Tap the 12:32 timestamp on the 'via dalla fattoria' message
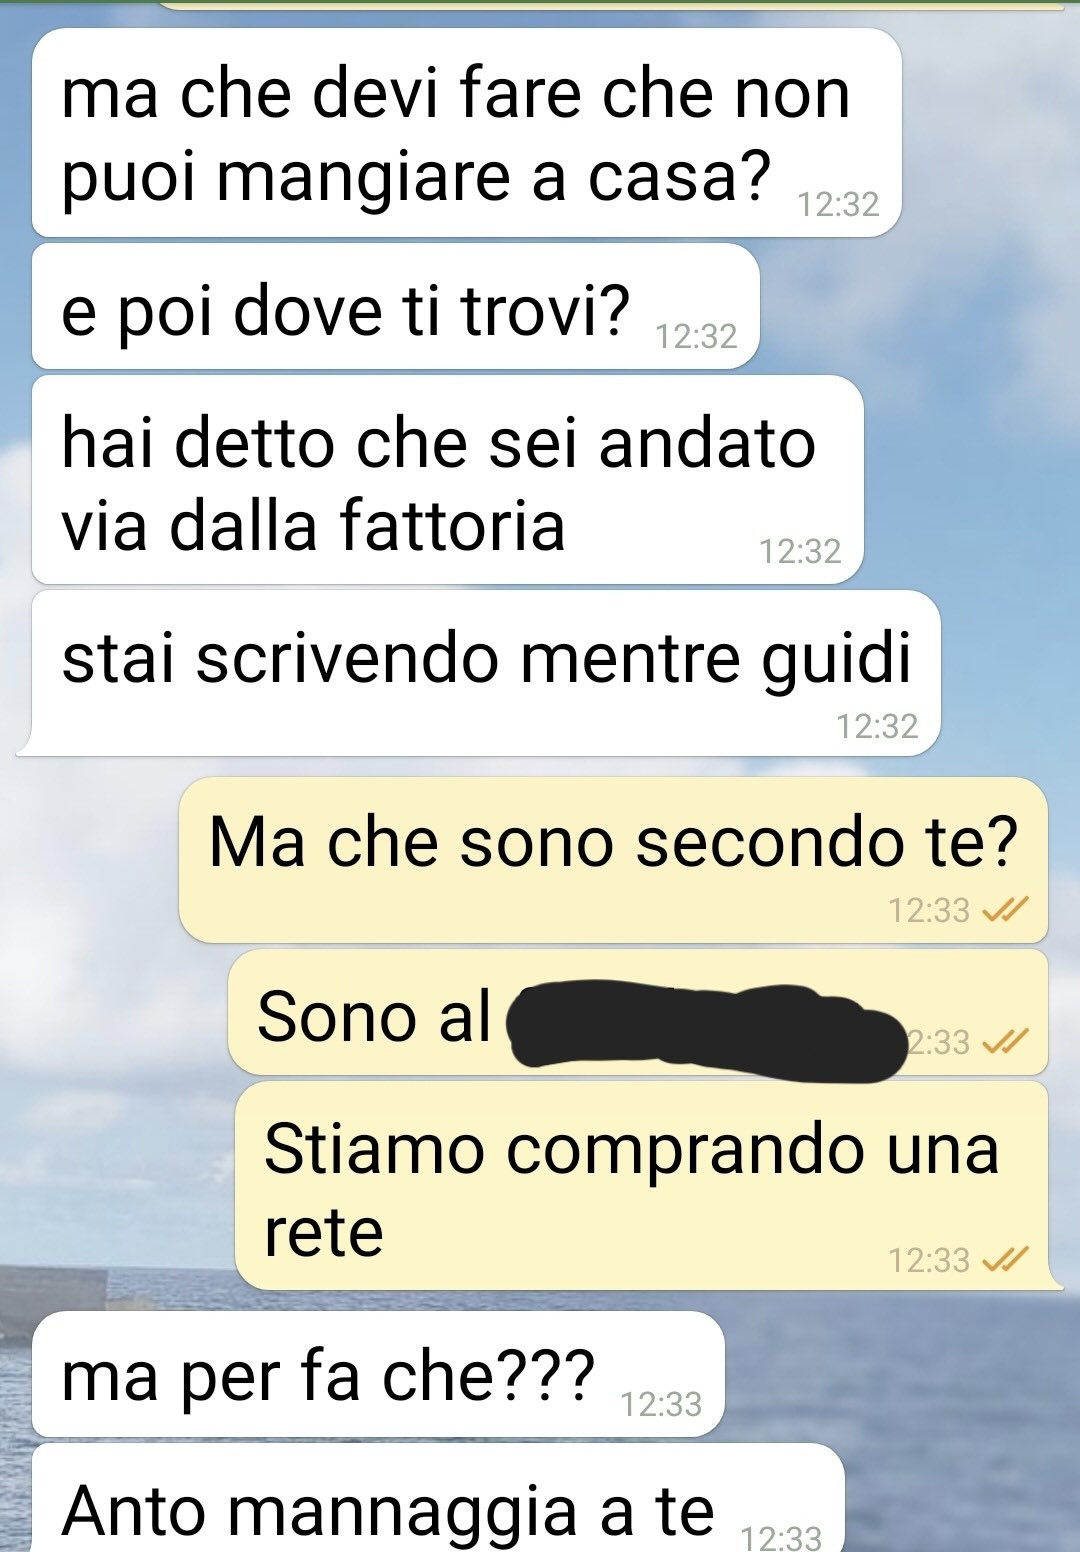Image resolution: width=1080 pixels, height=1552 pixels. coord(800,551)
